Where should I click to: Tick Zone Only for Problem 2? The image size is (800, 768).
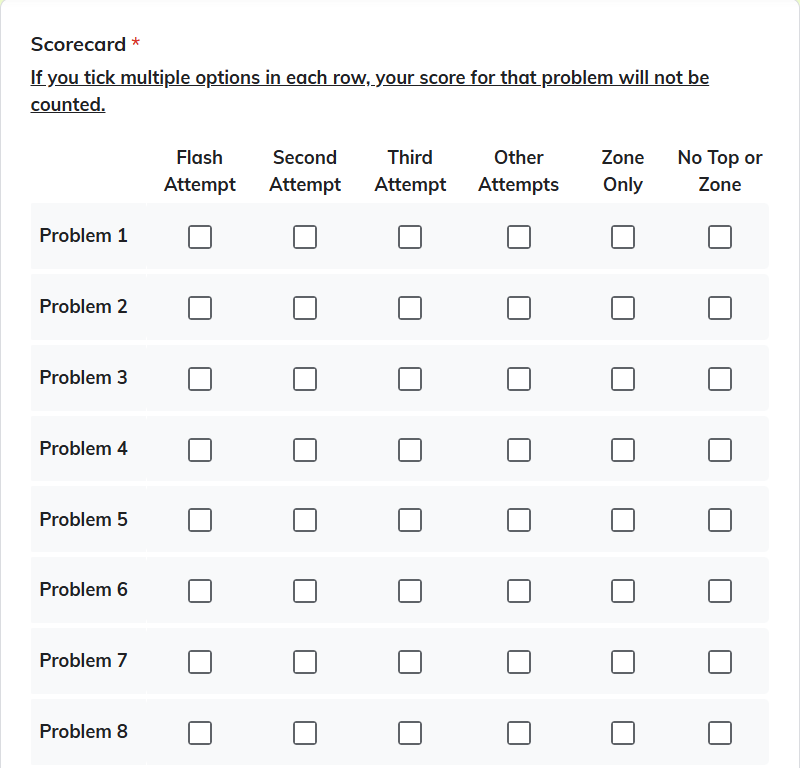[x=623, y=308]
